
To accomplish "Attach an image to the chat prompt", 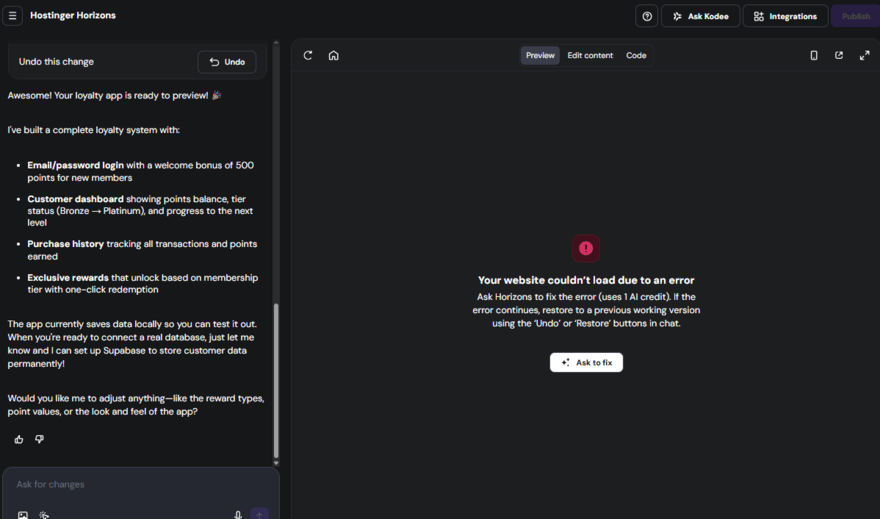I will click(x=23, y=515).
